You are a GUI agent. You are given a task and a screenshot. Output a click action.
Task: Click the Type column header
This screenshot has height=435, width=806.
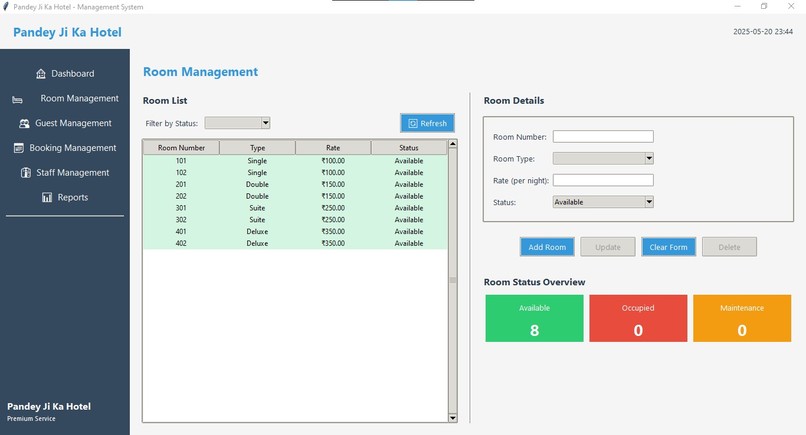(257, 148)
